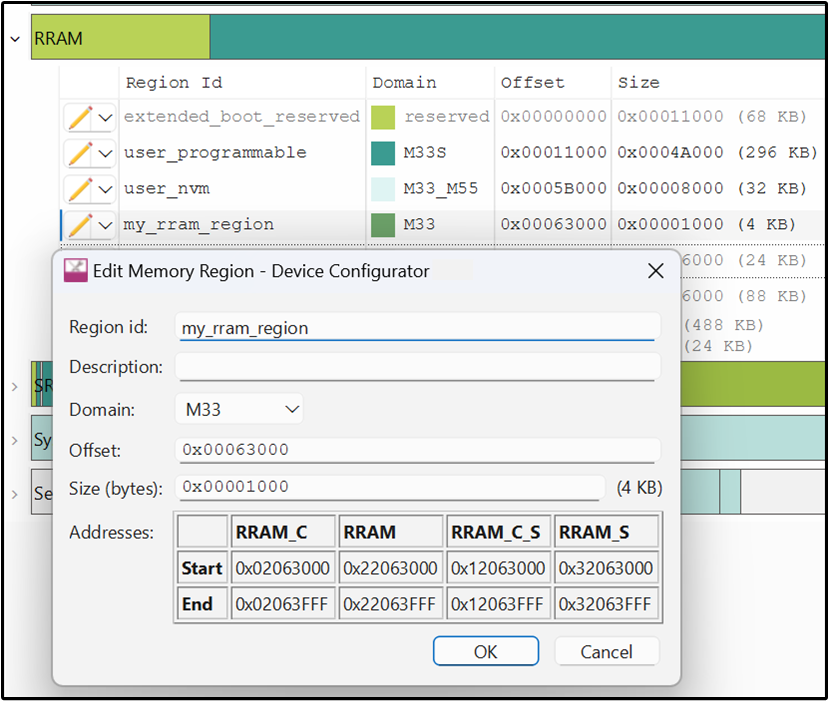Close the Edit Memory Region dialog
Screen dimensions: 829x701
(655, 271)
